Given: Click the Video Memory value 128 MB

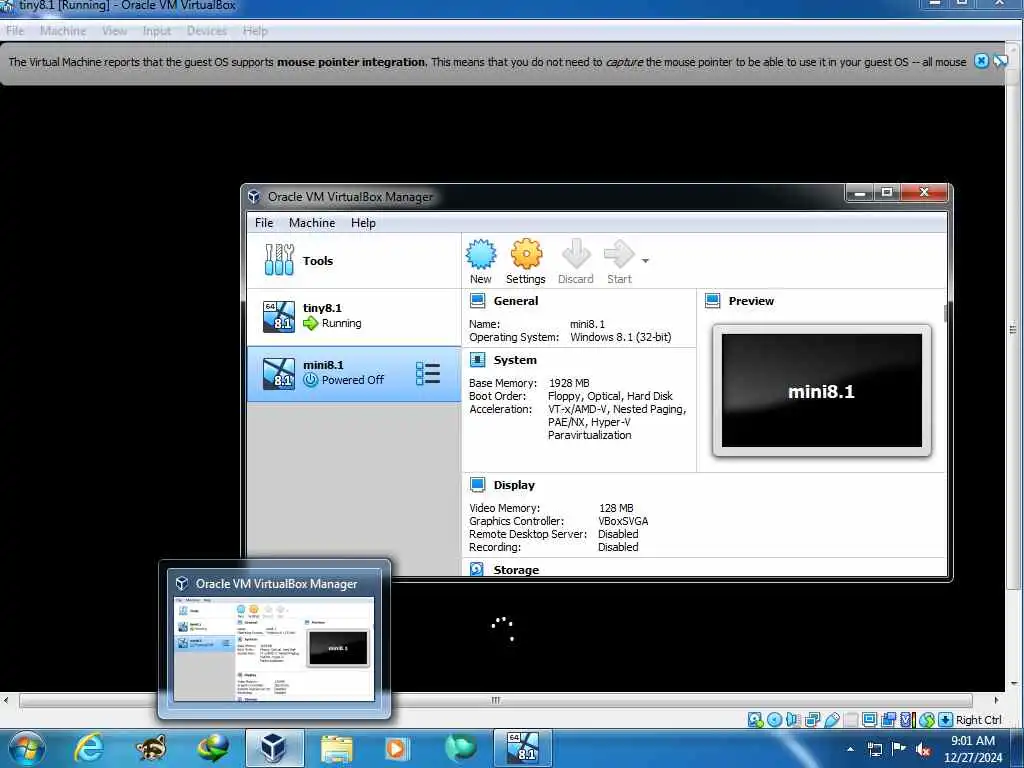Looking at the screenshot, I should coord(616,508).
